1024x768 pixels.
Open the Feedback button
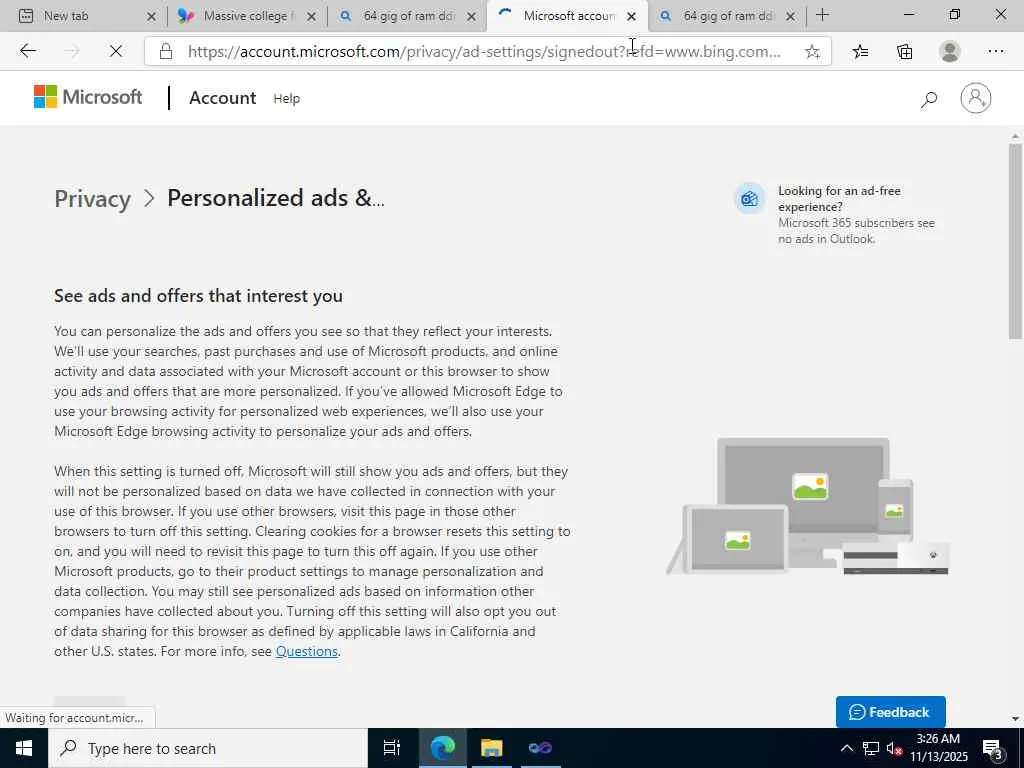tap(890, 712)
